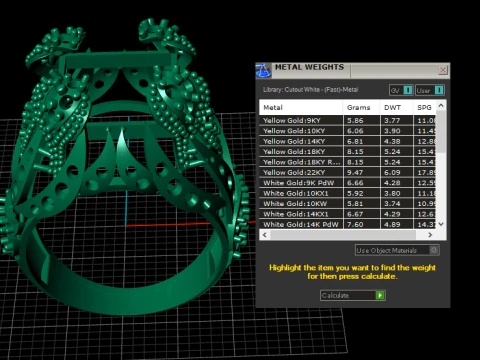Click the horizontal scrollbar track
Viewport: 480px width, 360px height.
343,235
